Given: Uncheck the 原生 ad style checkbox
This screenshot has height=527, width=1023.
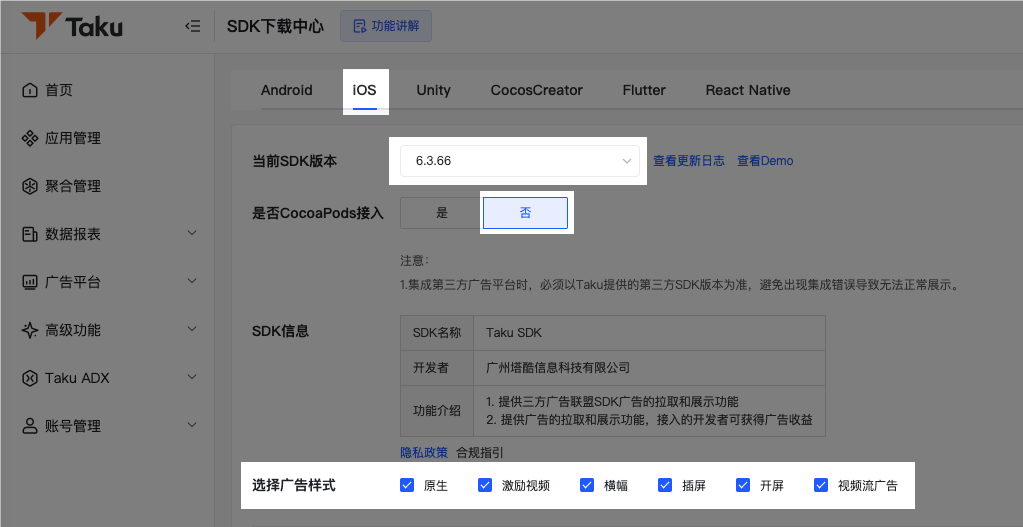Looking at the screenshot, I should click(407, 485).
